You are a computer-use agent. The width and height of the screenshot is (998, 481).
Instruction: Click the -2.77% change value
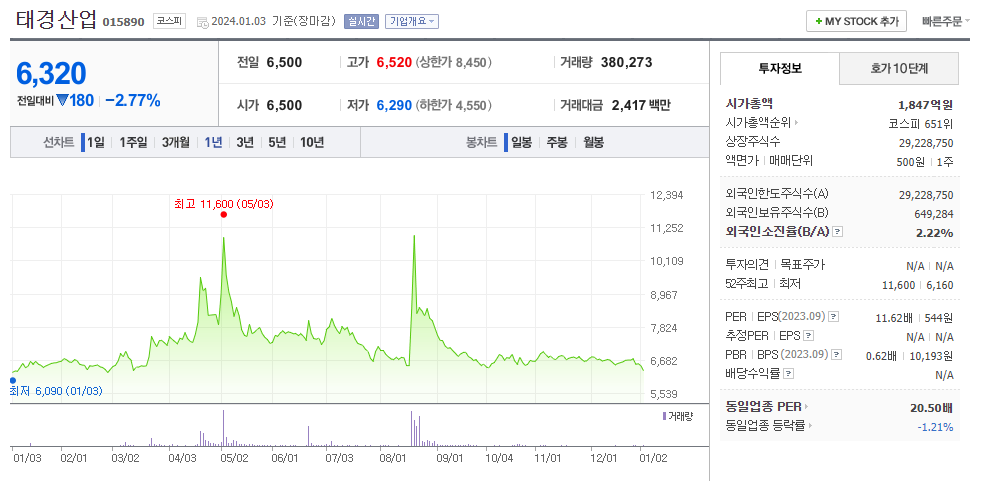click(132, 101)
